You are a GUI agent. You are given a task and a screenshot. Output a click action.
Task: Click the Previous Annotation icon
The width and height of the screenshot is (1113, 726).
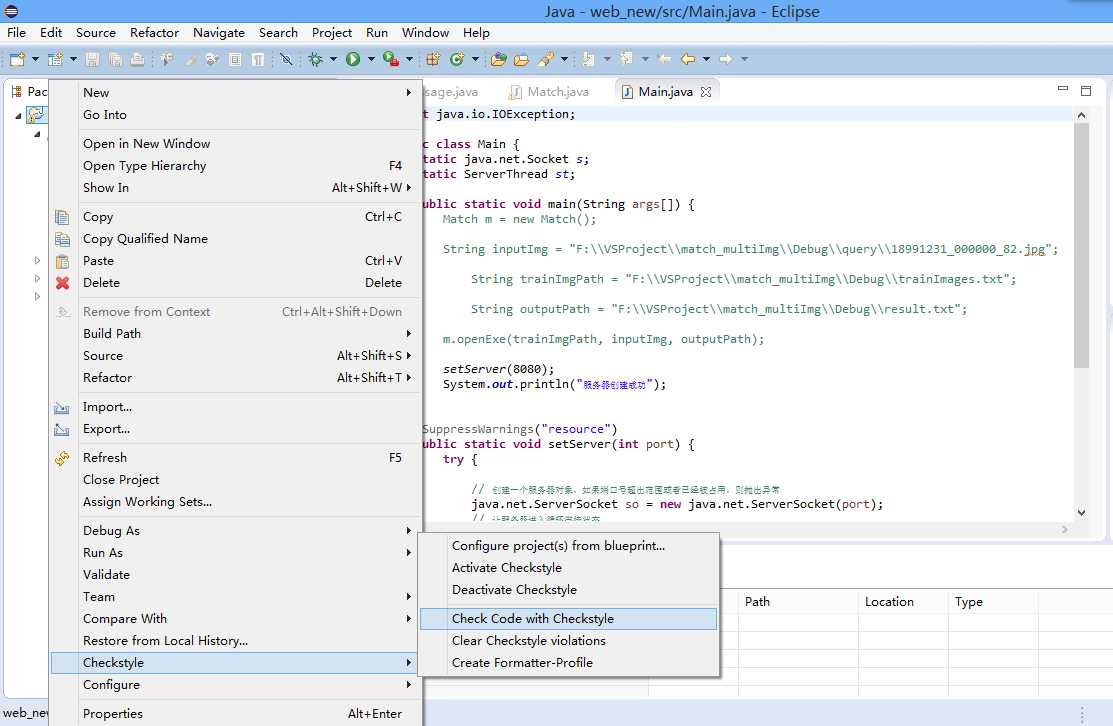tap(626, 60)
